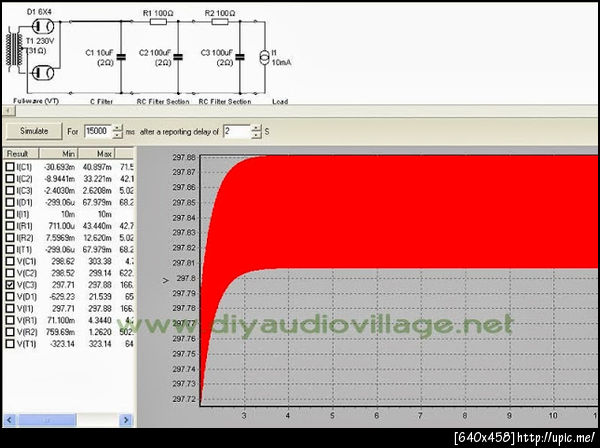Click the http://upic.me/ link
The height and width of the screenshot is (448, 600).
click(x=556, y=437)
